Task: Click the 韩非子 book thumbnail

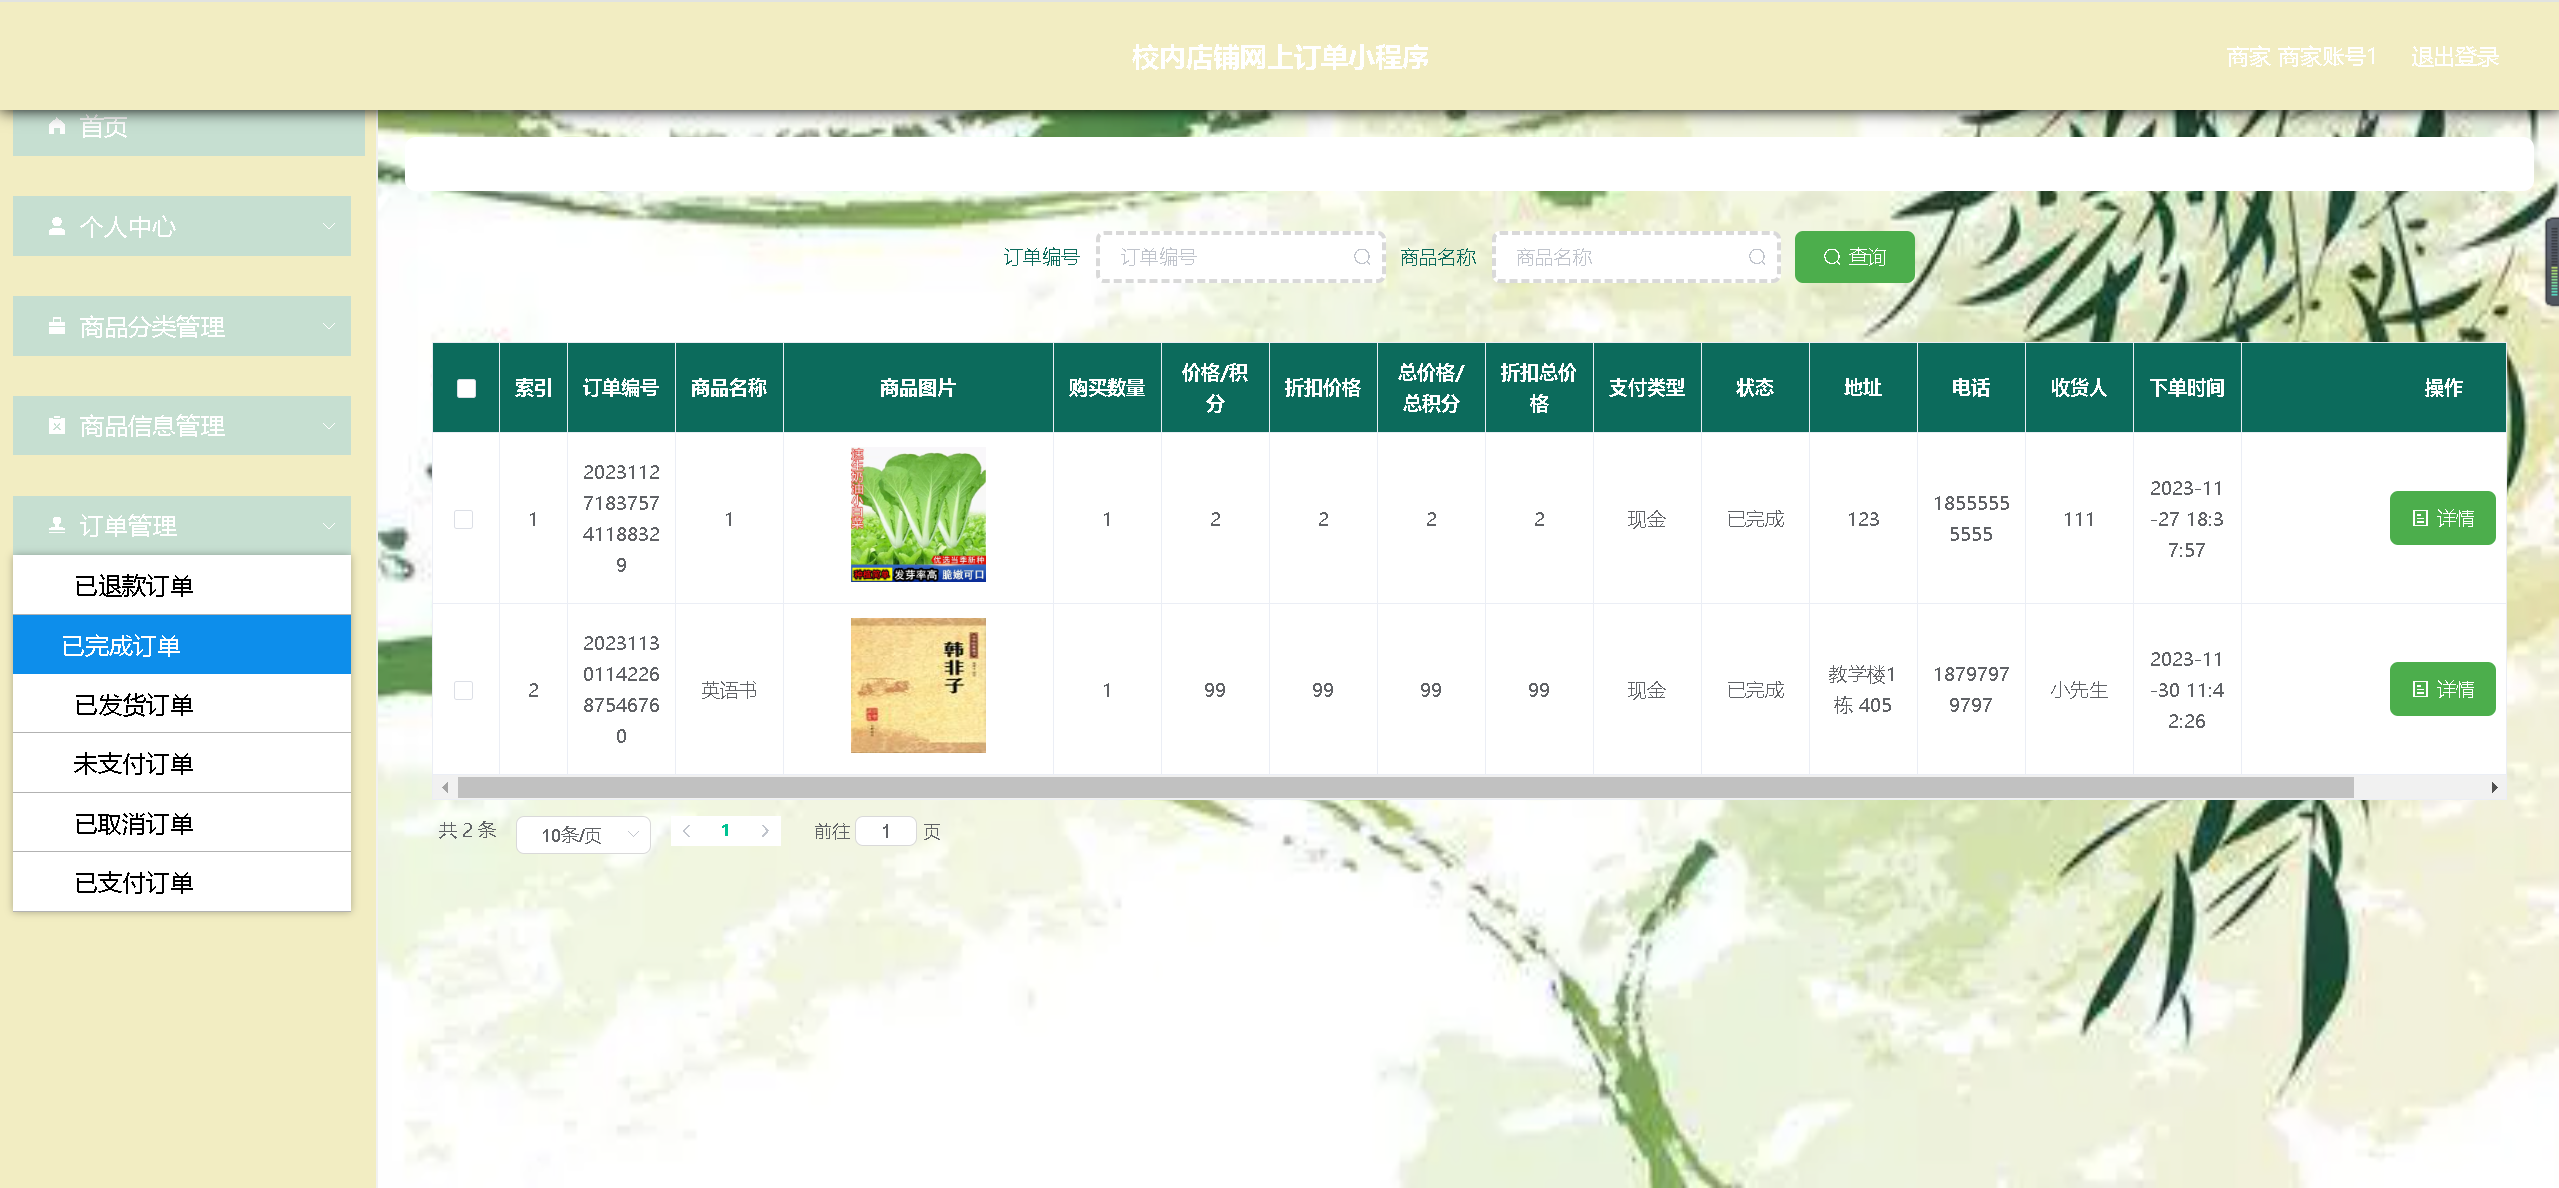Action: tap(918, 686)
